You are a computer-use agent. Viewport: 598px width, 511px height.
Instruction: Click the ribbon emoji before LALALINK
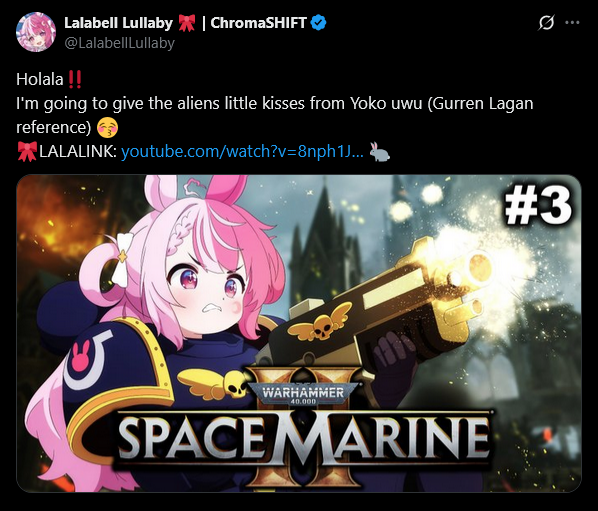tap(27, 151)
